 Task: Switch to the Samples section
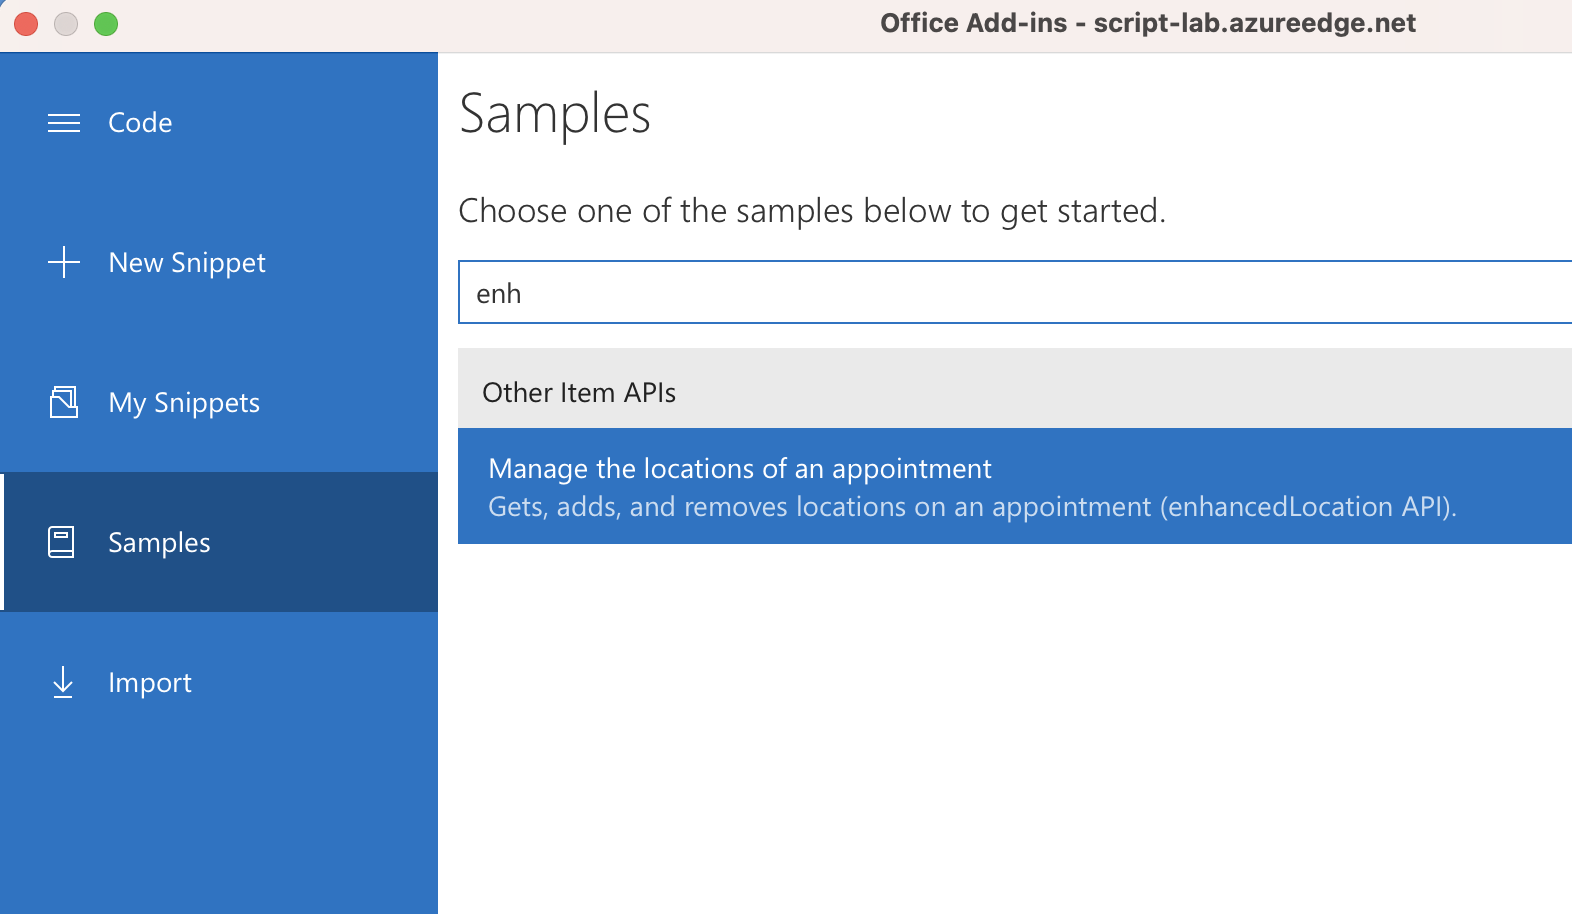tap(158, 542)
